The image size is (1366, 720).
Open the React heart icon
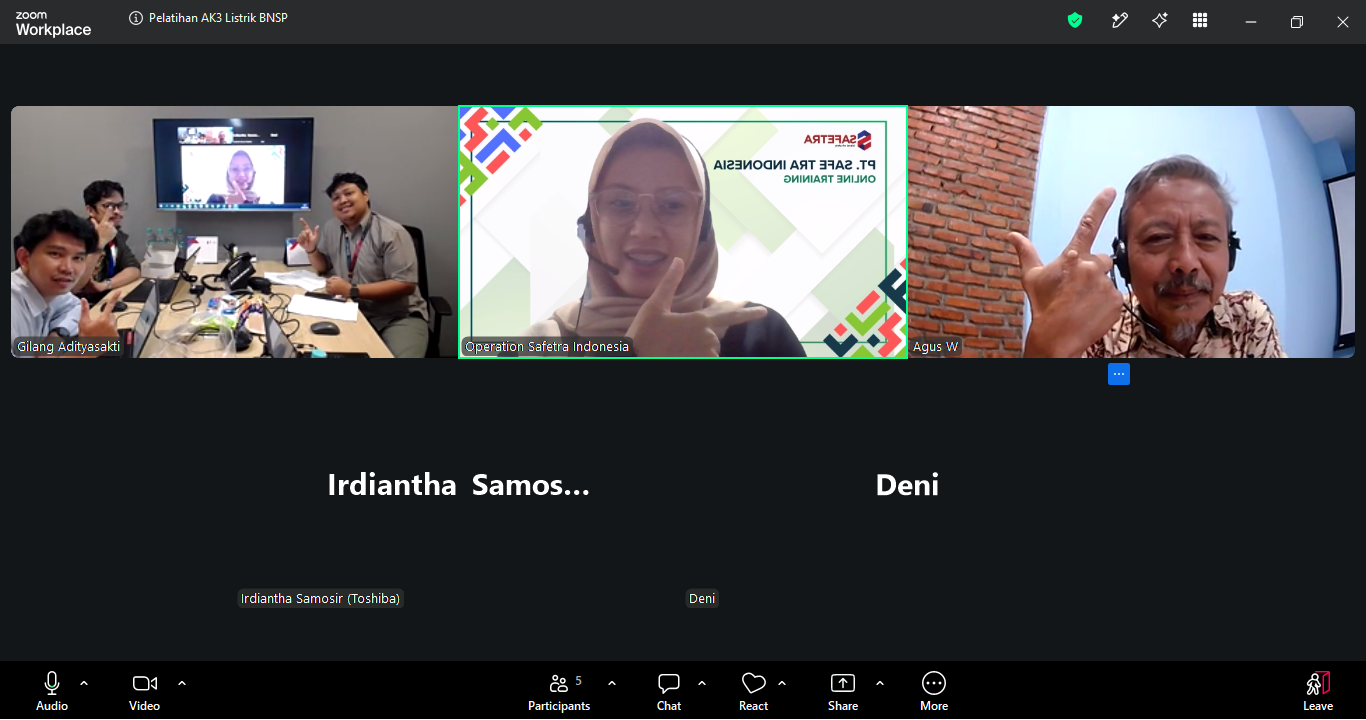753,691
